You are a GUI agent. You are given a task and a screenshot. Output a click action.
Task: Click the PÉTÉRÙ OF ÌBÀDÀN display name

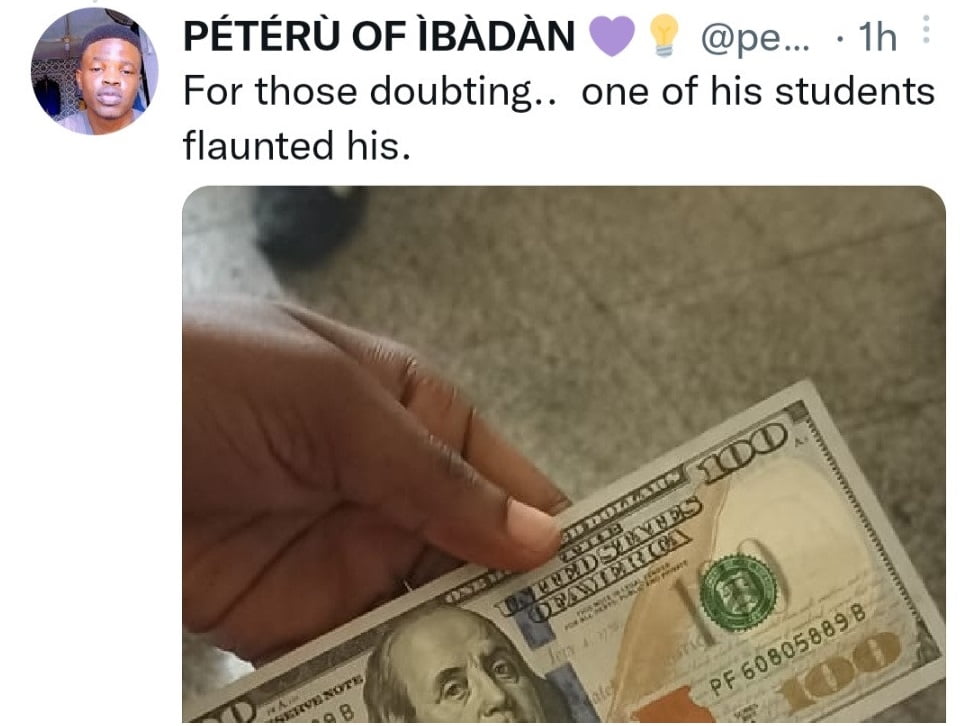379,36
